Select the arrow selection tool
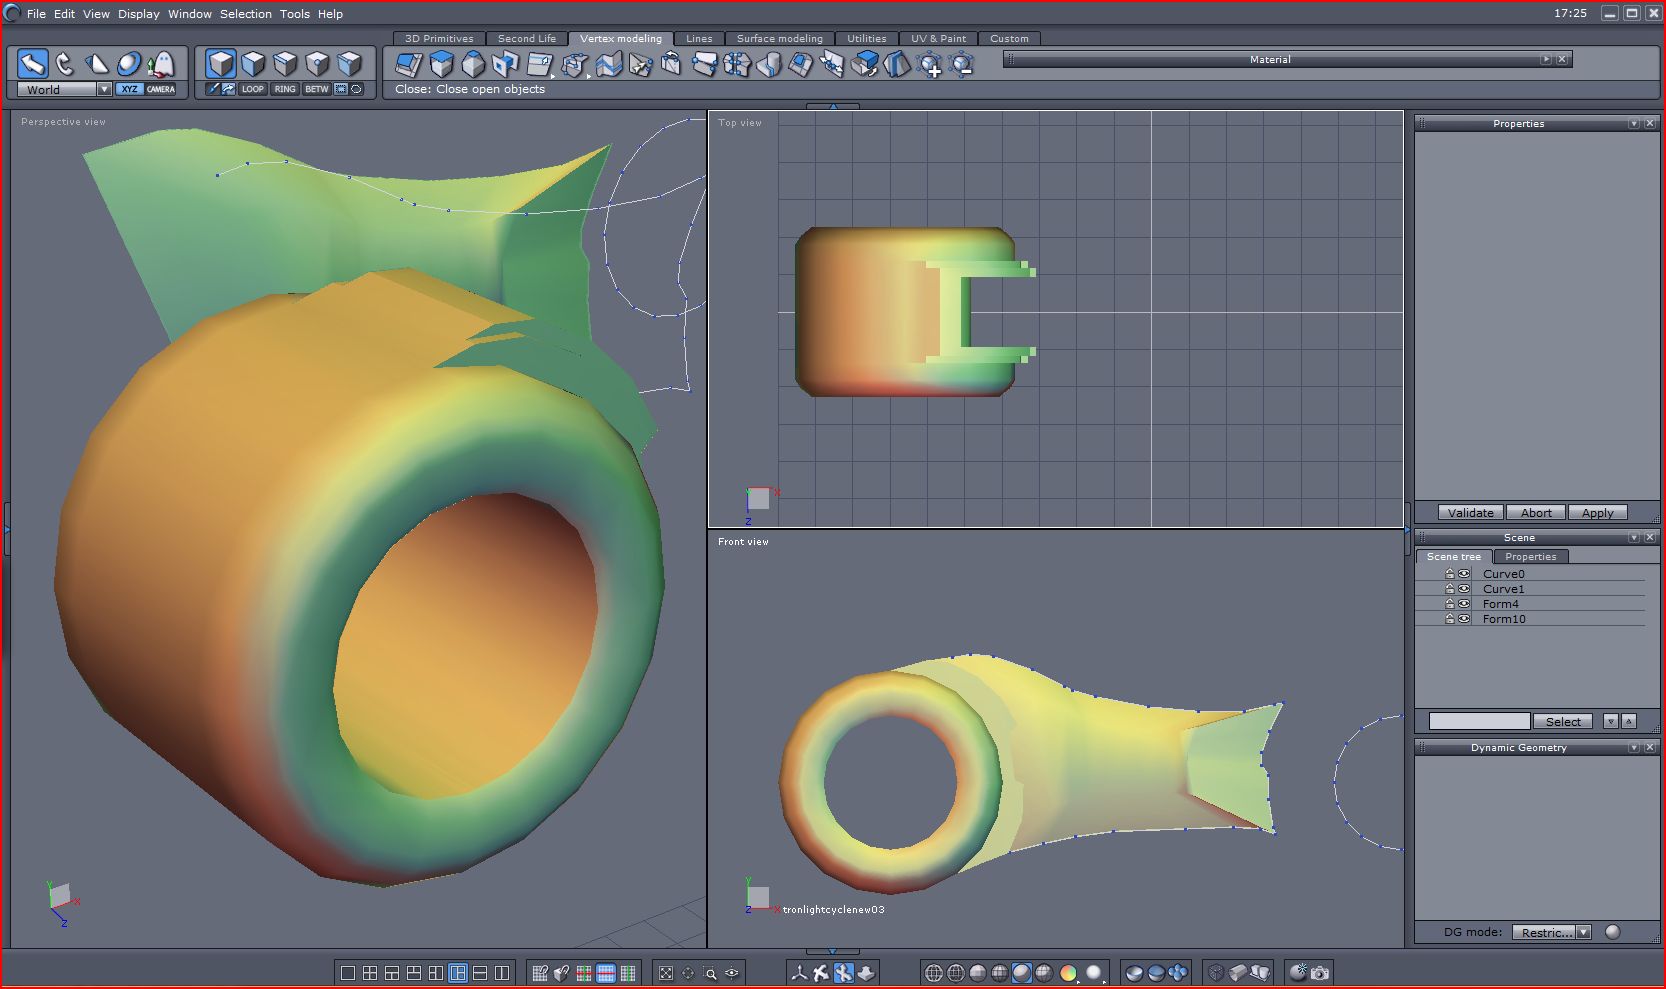Image resolution: width=1666 pixels, height=989 pixels. pos(33,64)
